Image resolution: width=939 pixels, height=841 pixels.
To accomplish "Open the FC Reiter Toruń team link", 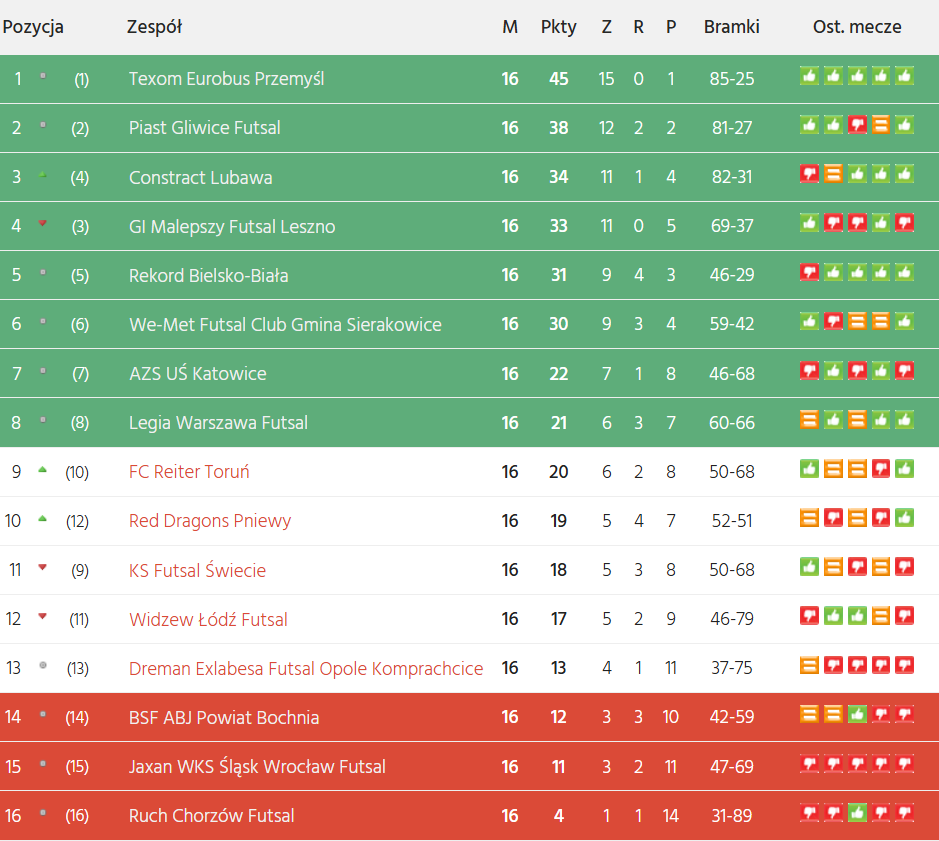I will 189,471.
